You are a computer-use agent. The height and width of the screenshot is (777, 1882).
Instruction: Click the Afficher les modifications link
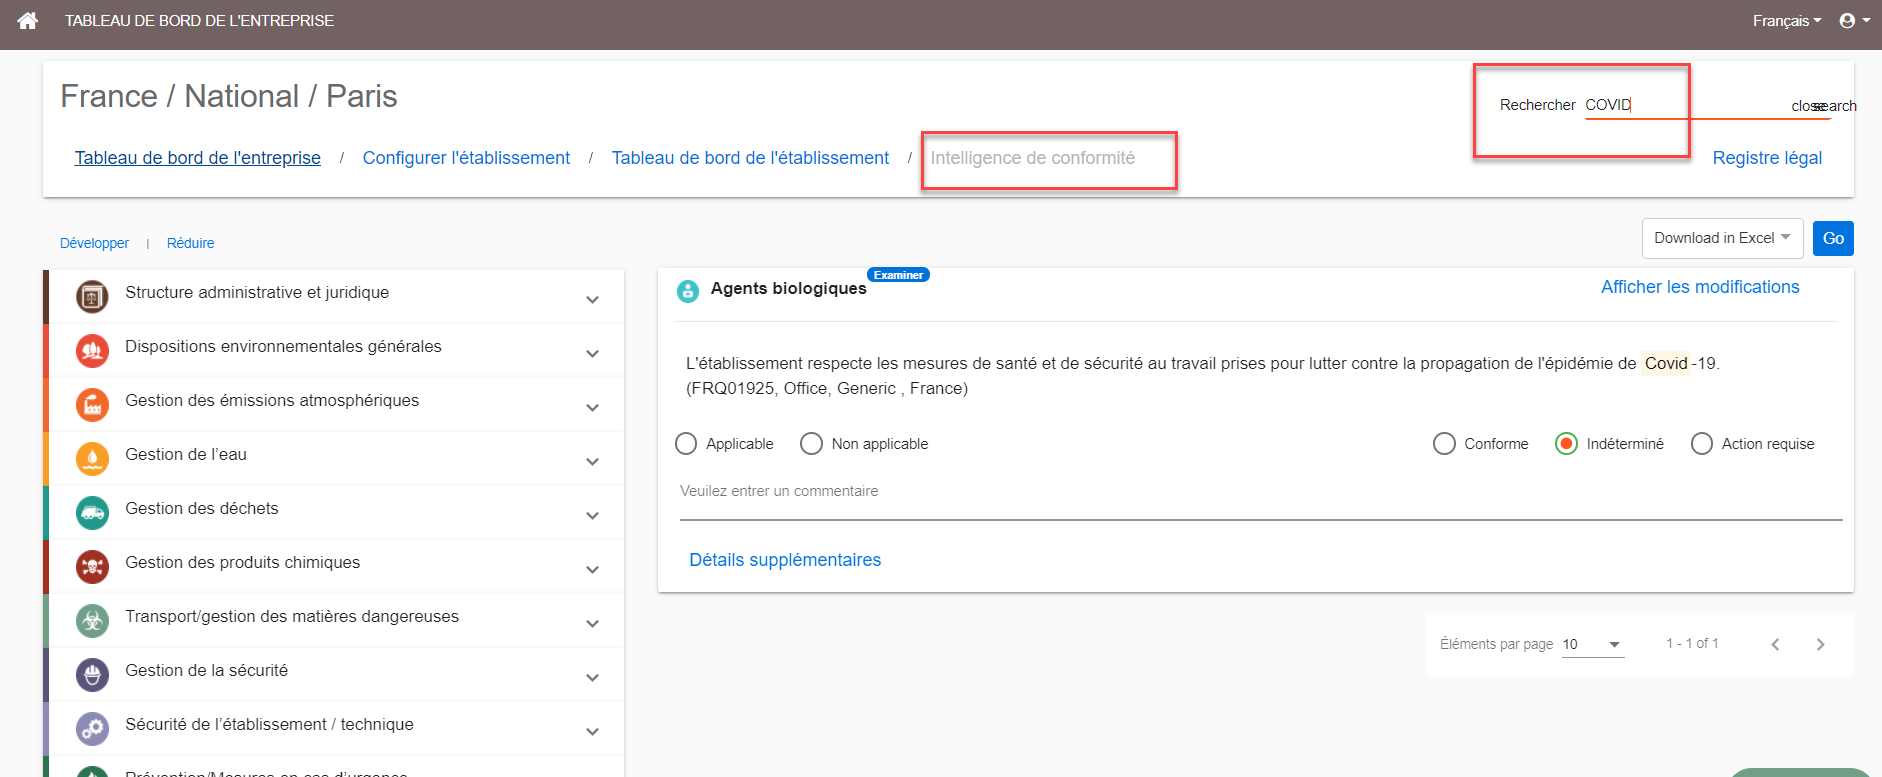(1700, 287)
